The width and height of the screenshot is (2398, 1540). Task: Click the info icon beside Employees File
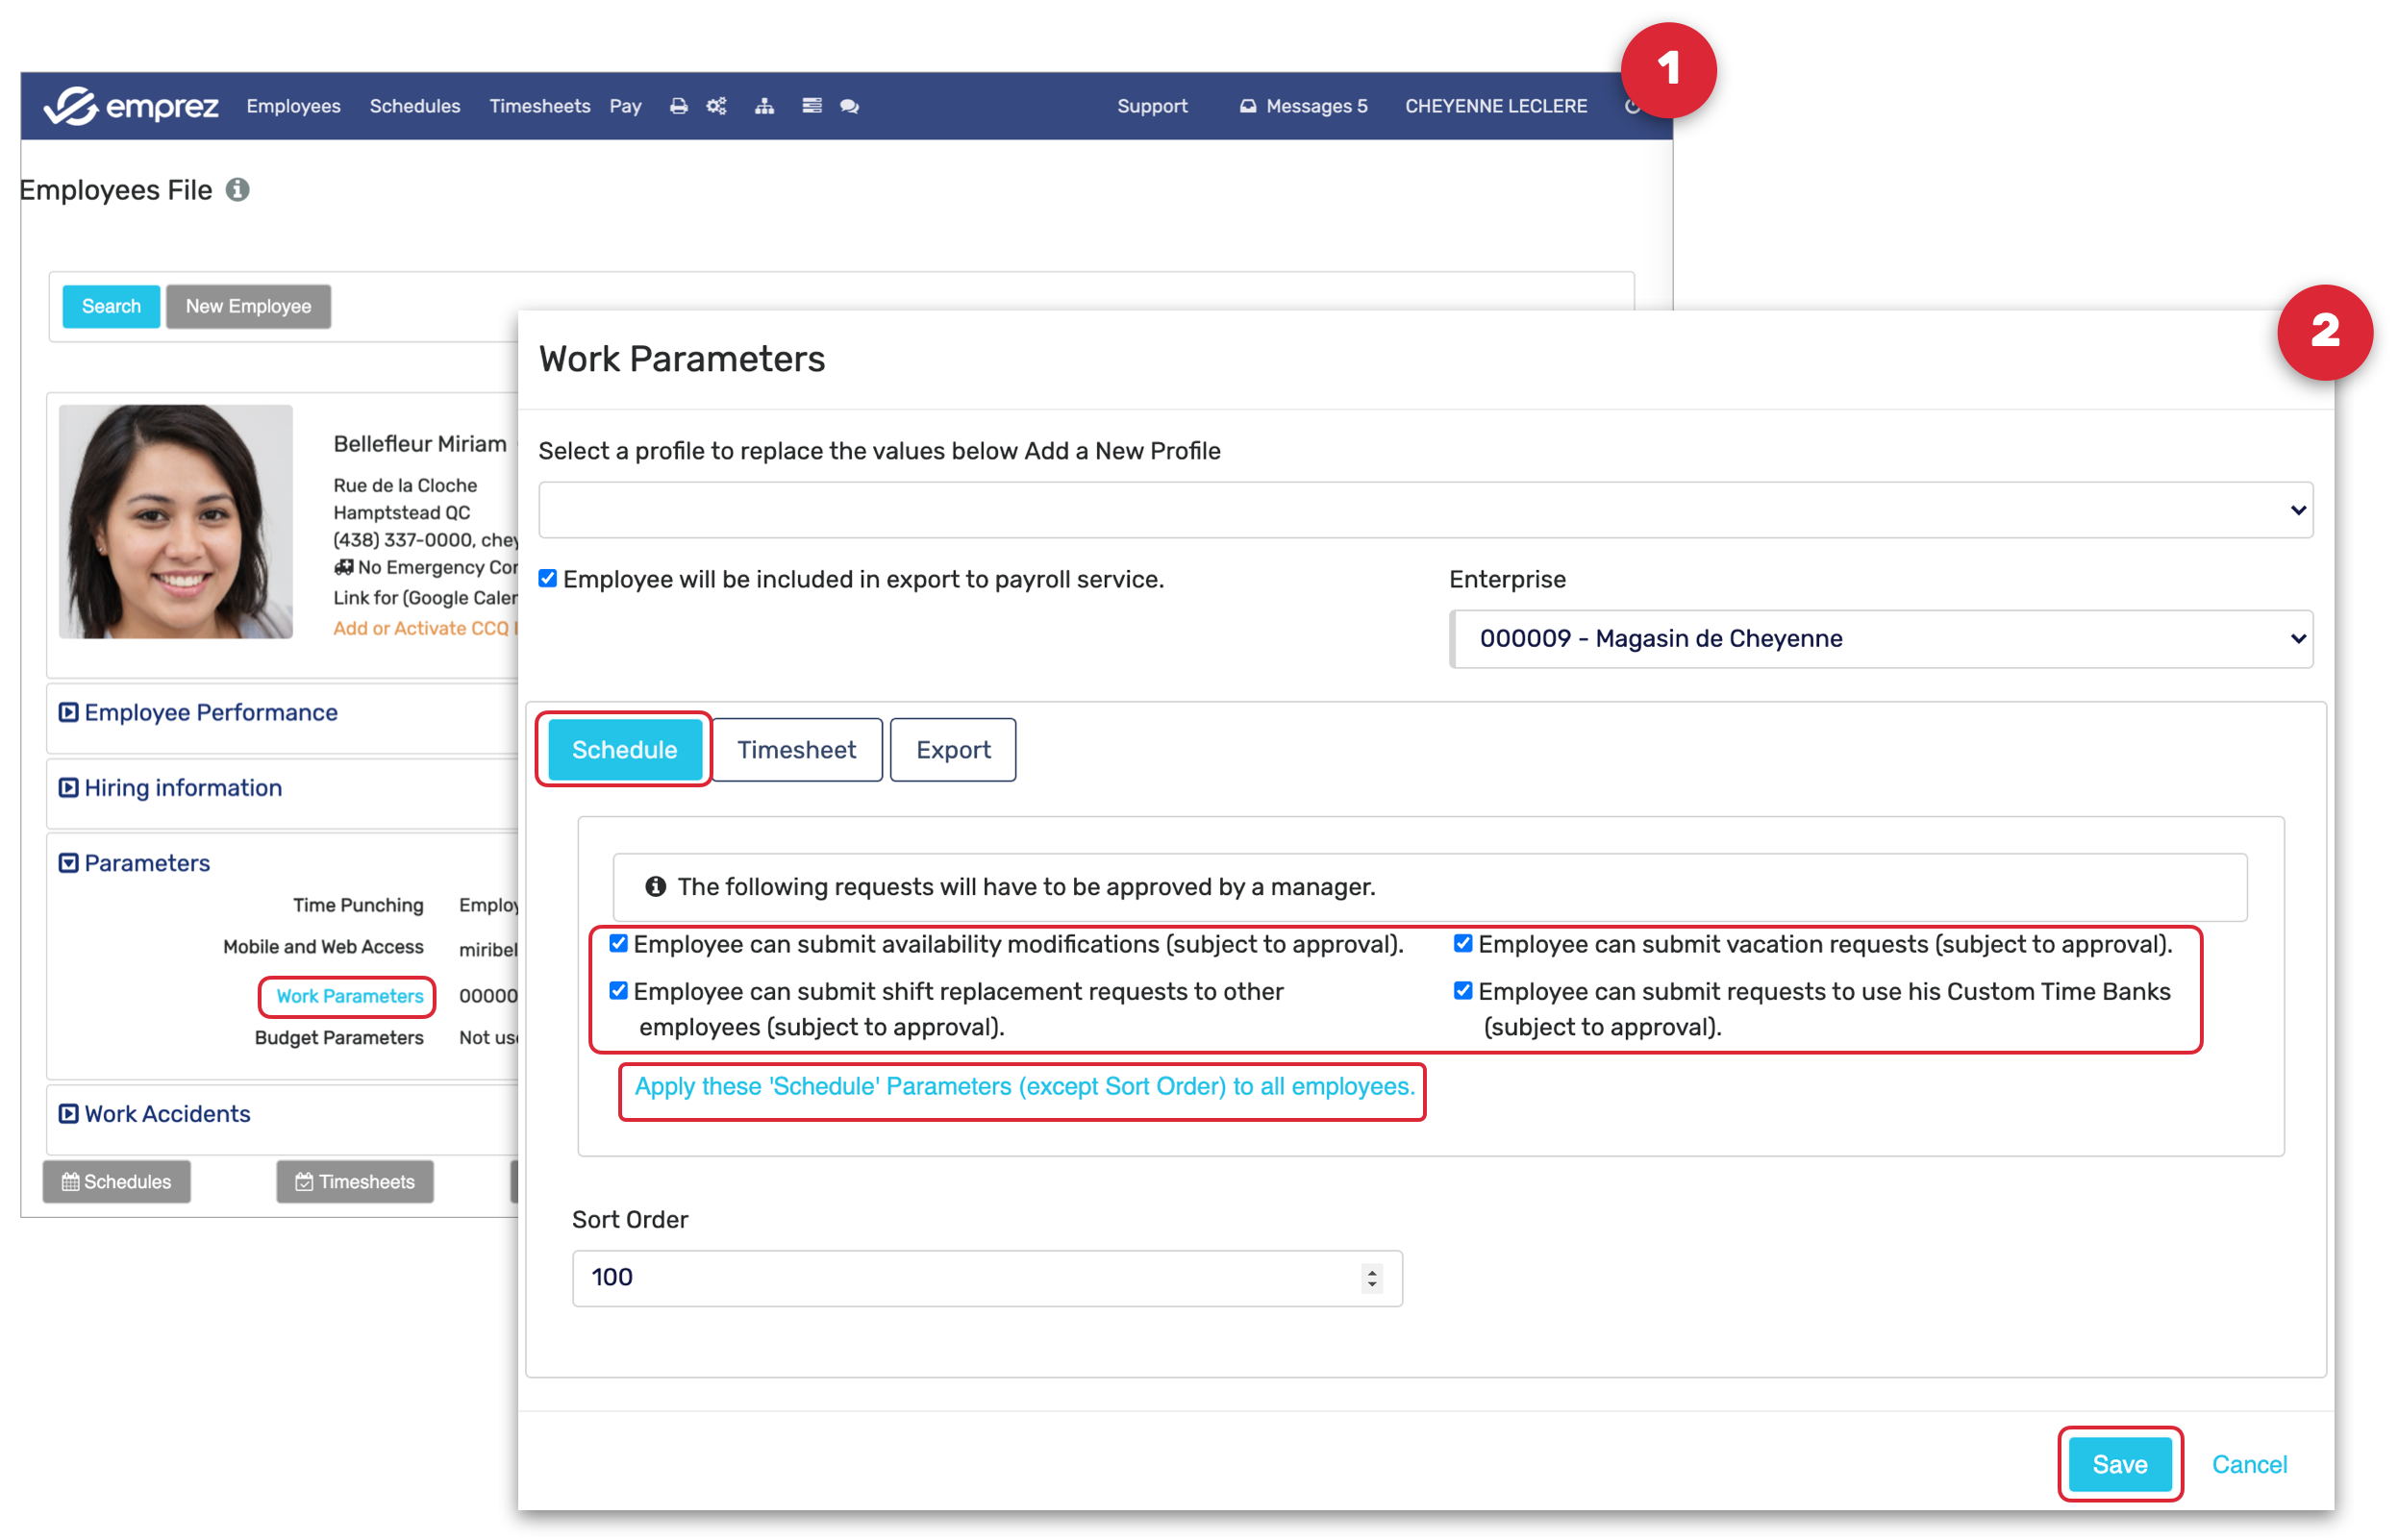[x=238, y=190]
